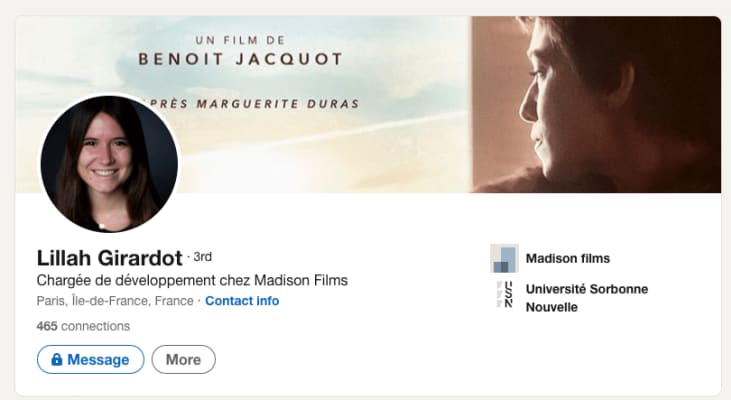
Task: Click the Paris, Île-de-France location text
Action: click(114, 300)
